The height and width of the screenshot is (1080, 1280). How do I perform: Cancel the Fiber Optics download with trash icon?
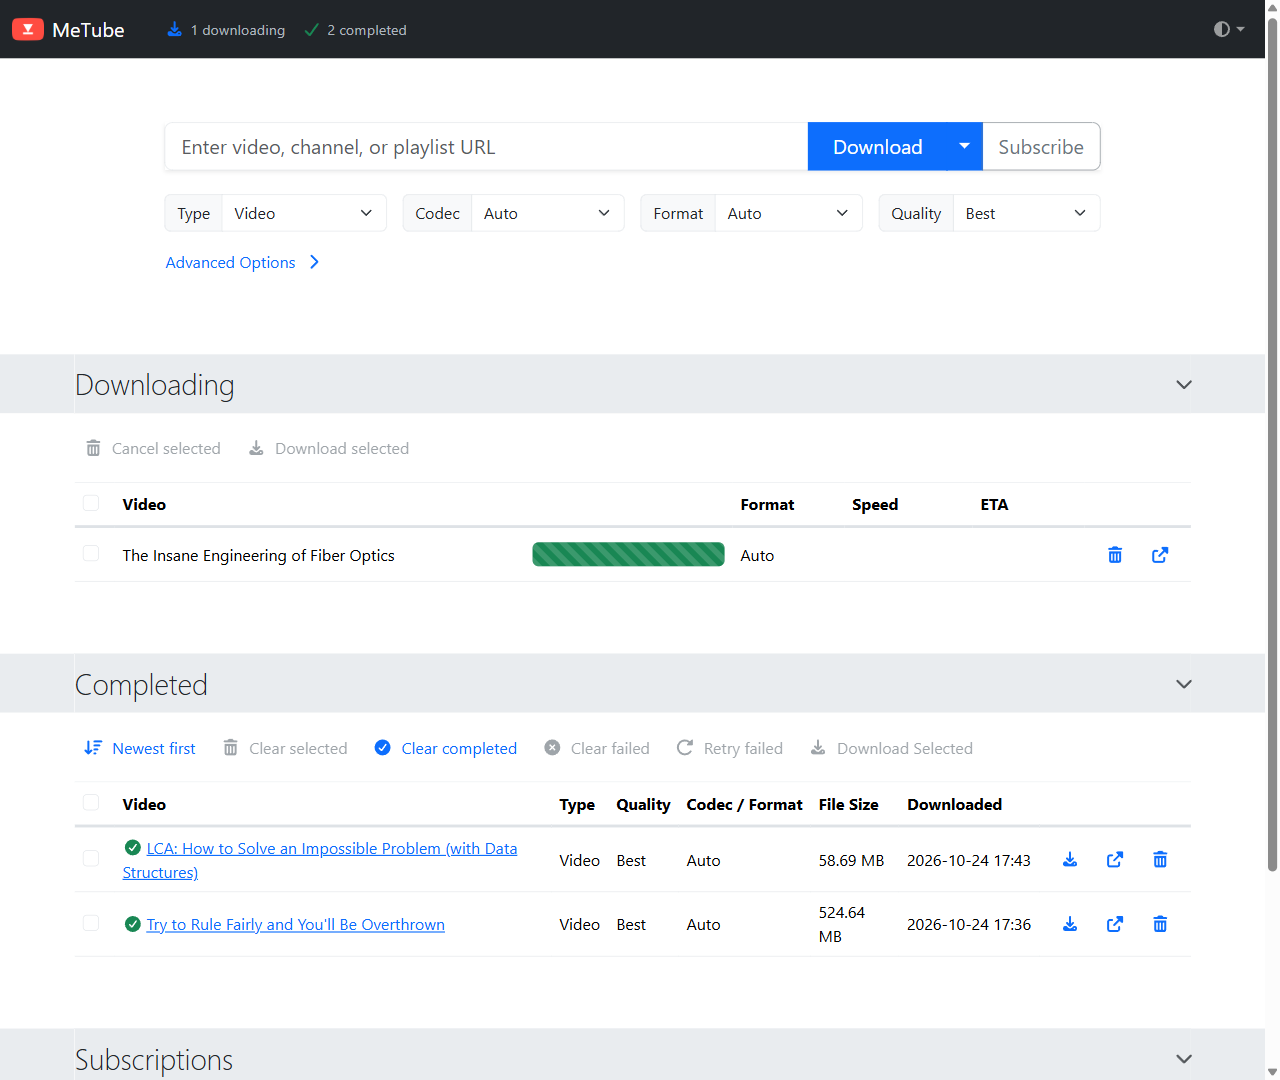tap(1115, 555)
